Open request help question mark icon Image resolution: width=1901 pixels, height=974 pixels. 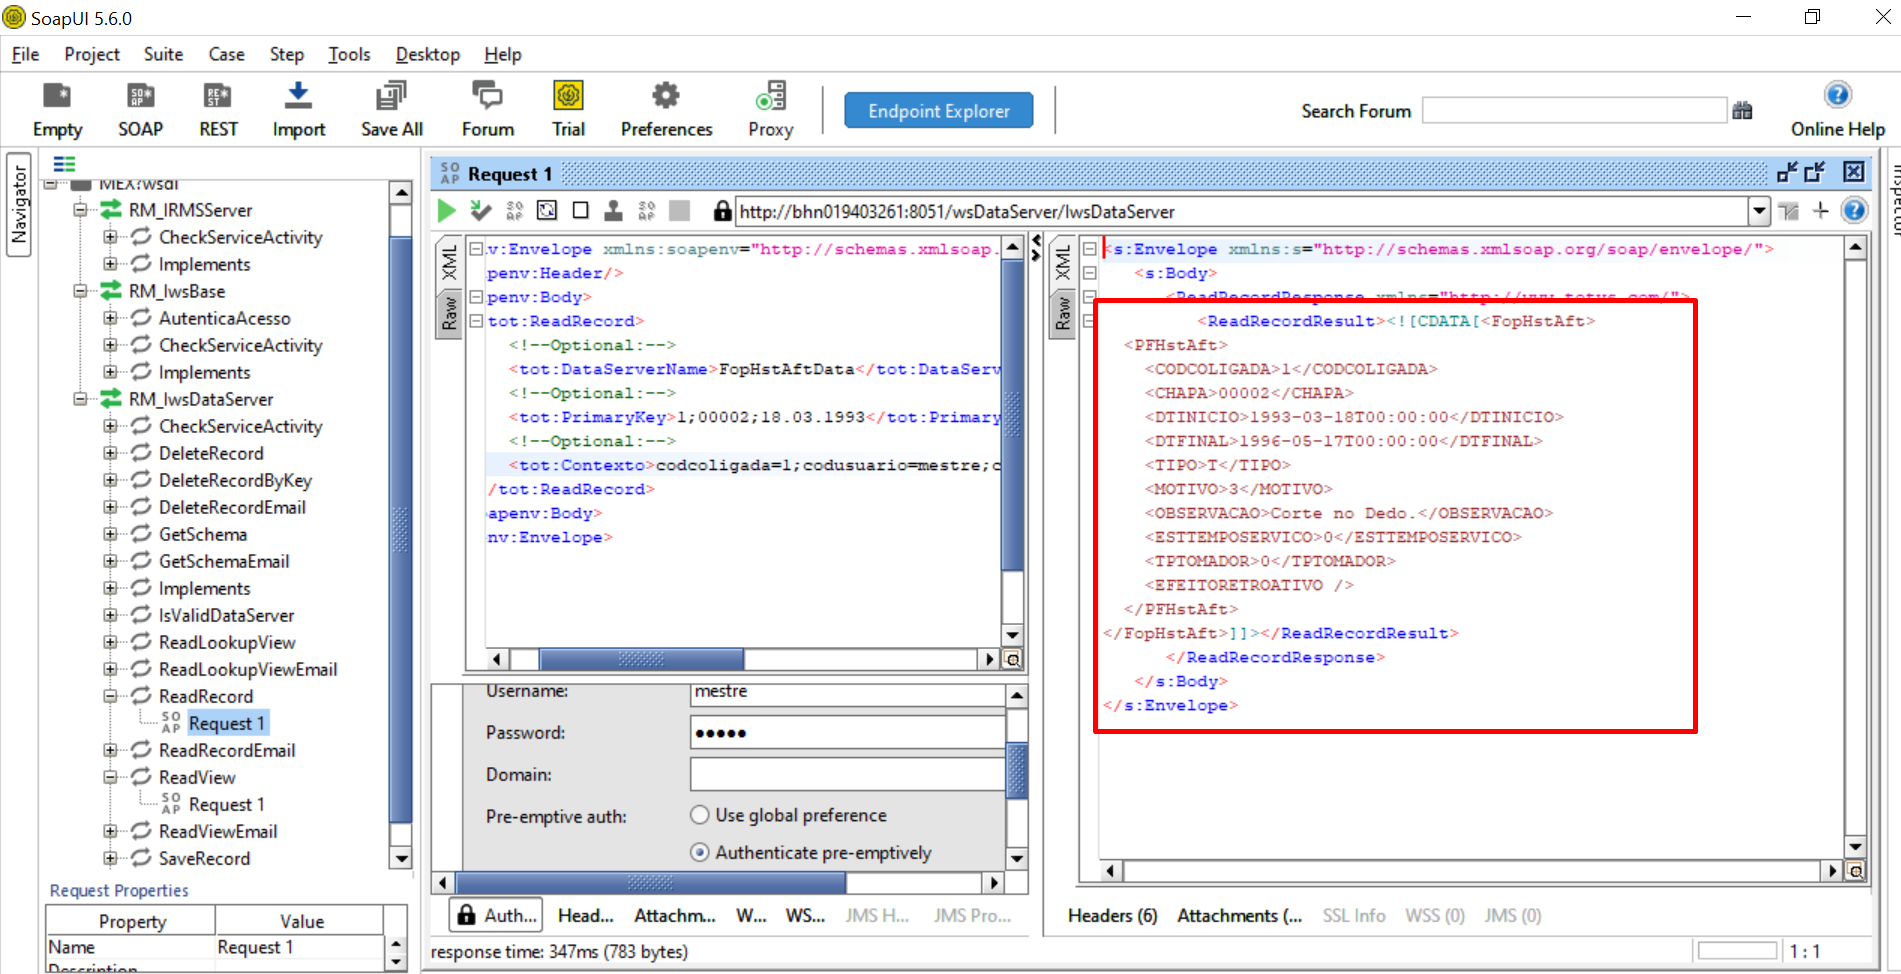(x=1854, y=210)
